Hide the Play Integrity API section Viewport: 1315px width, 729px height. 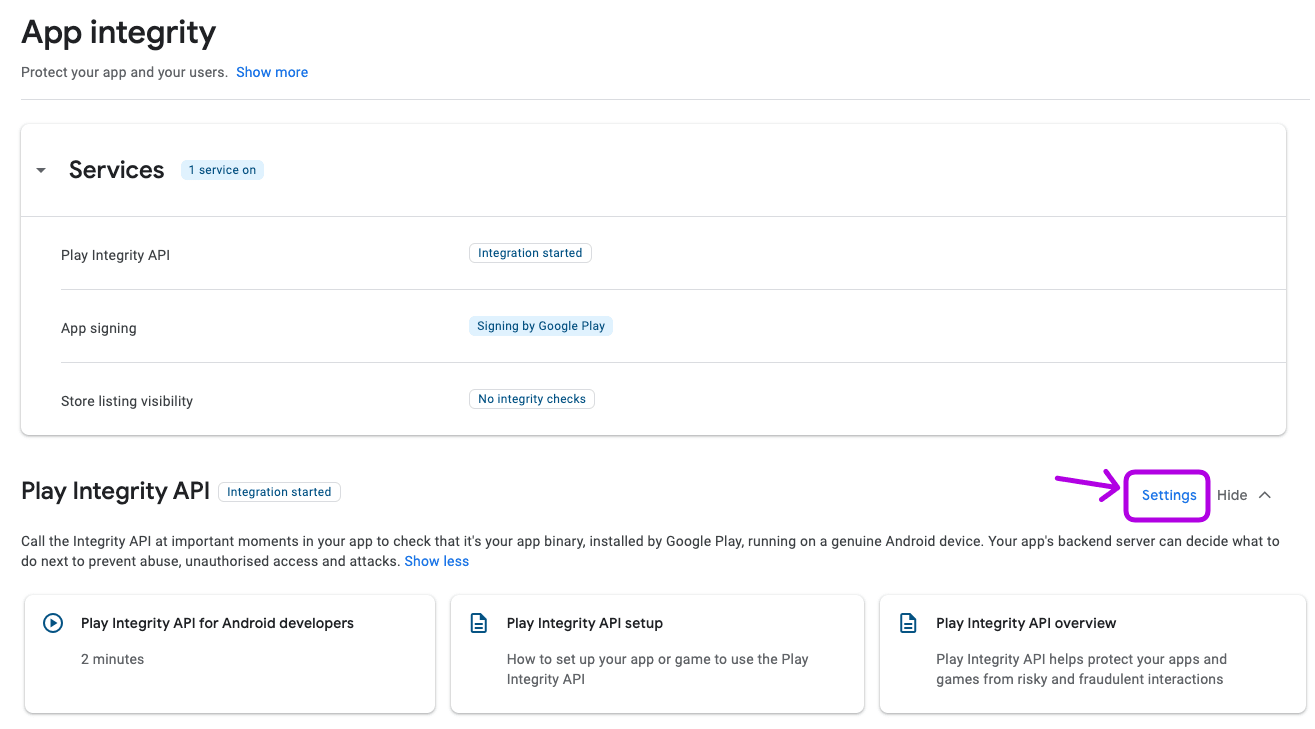(1232, 495)
